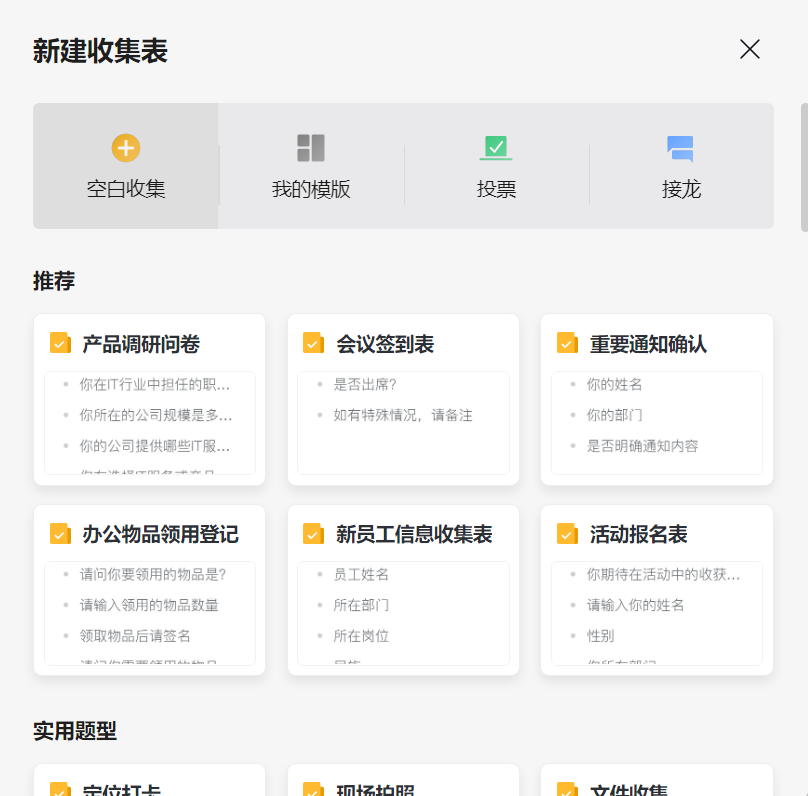The width and height of the screenshot is (808, 796).
Task: Open the 会议签到表 template title
Action: 385,344
